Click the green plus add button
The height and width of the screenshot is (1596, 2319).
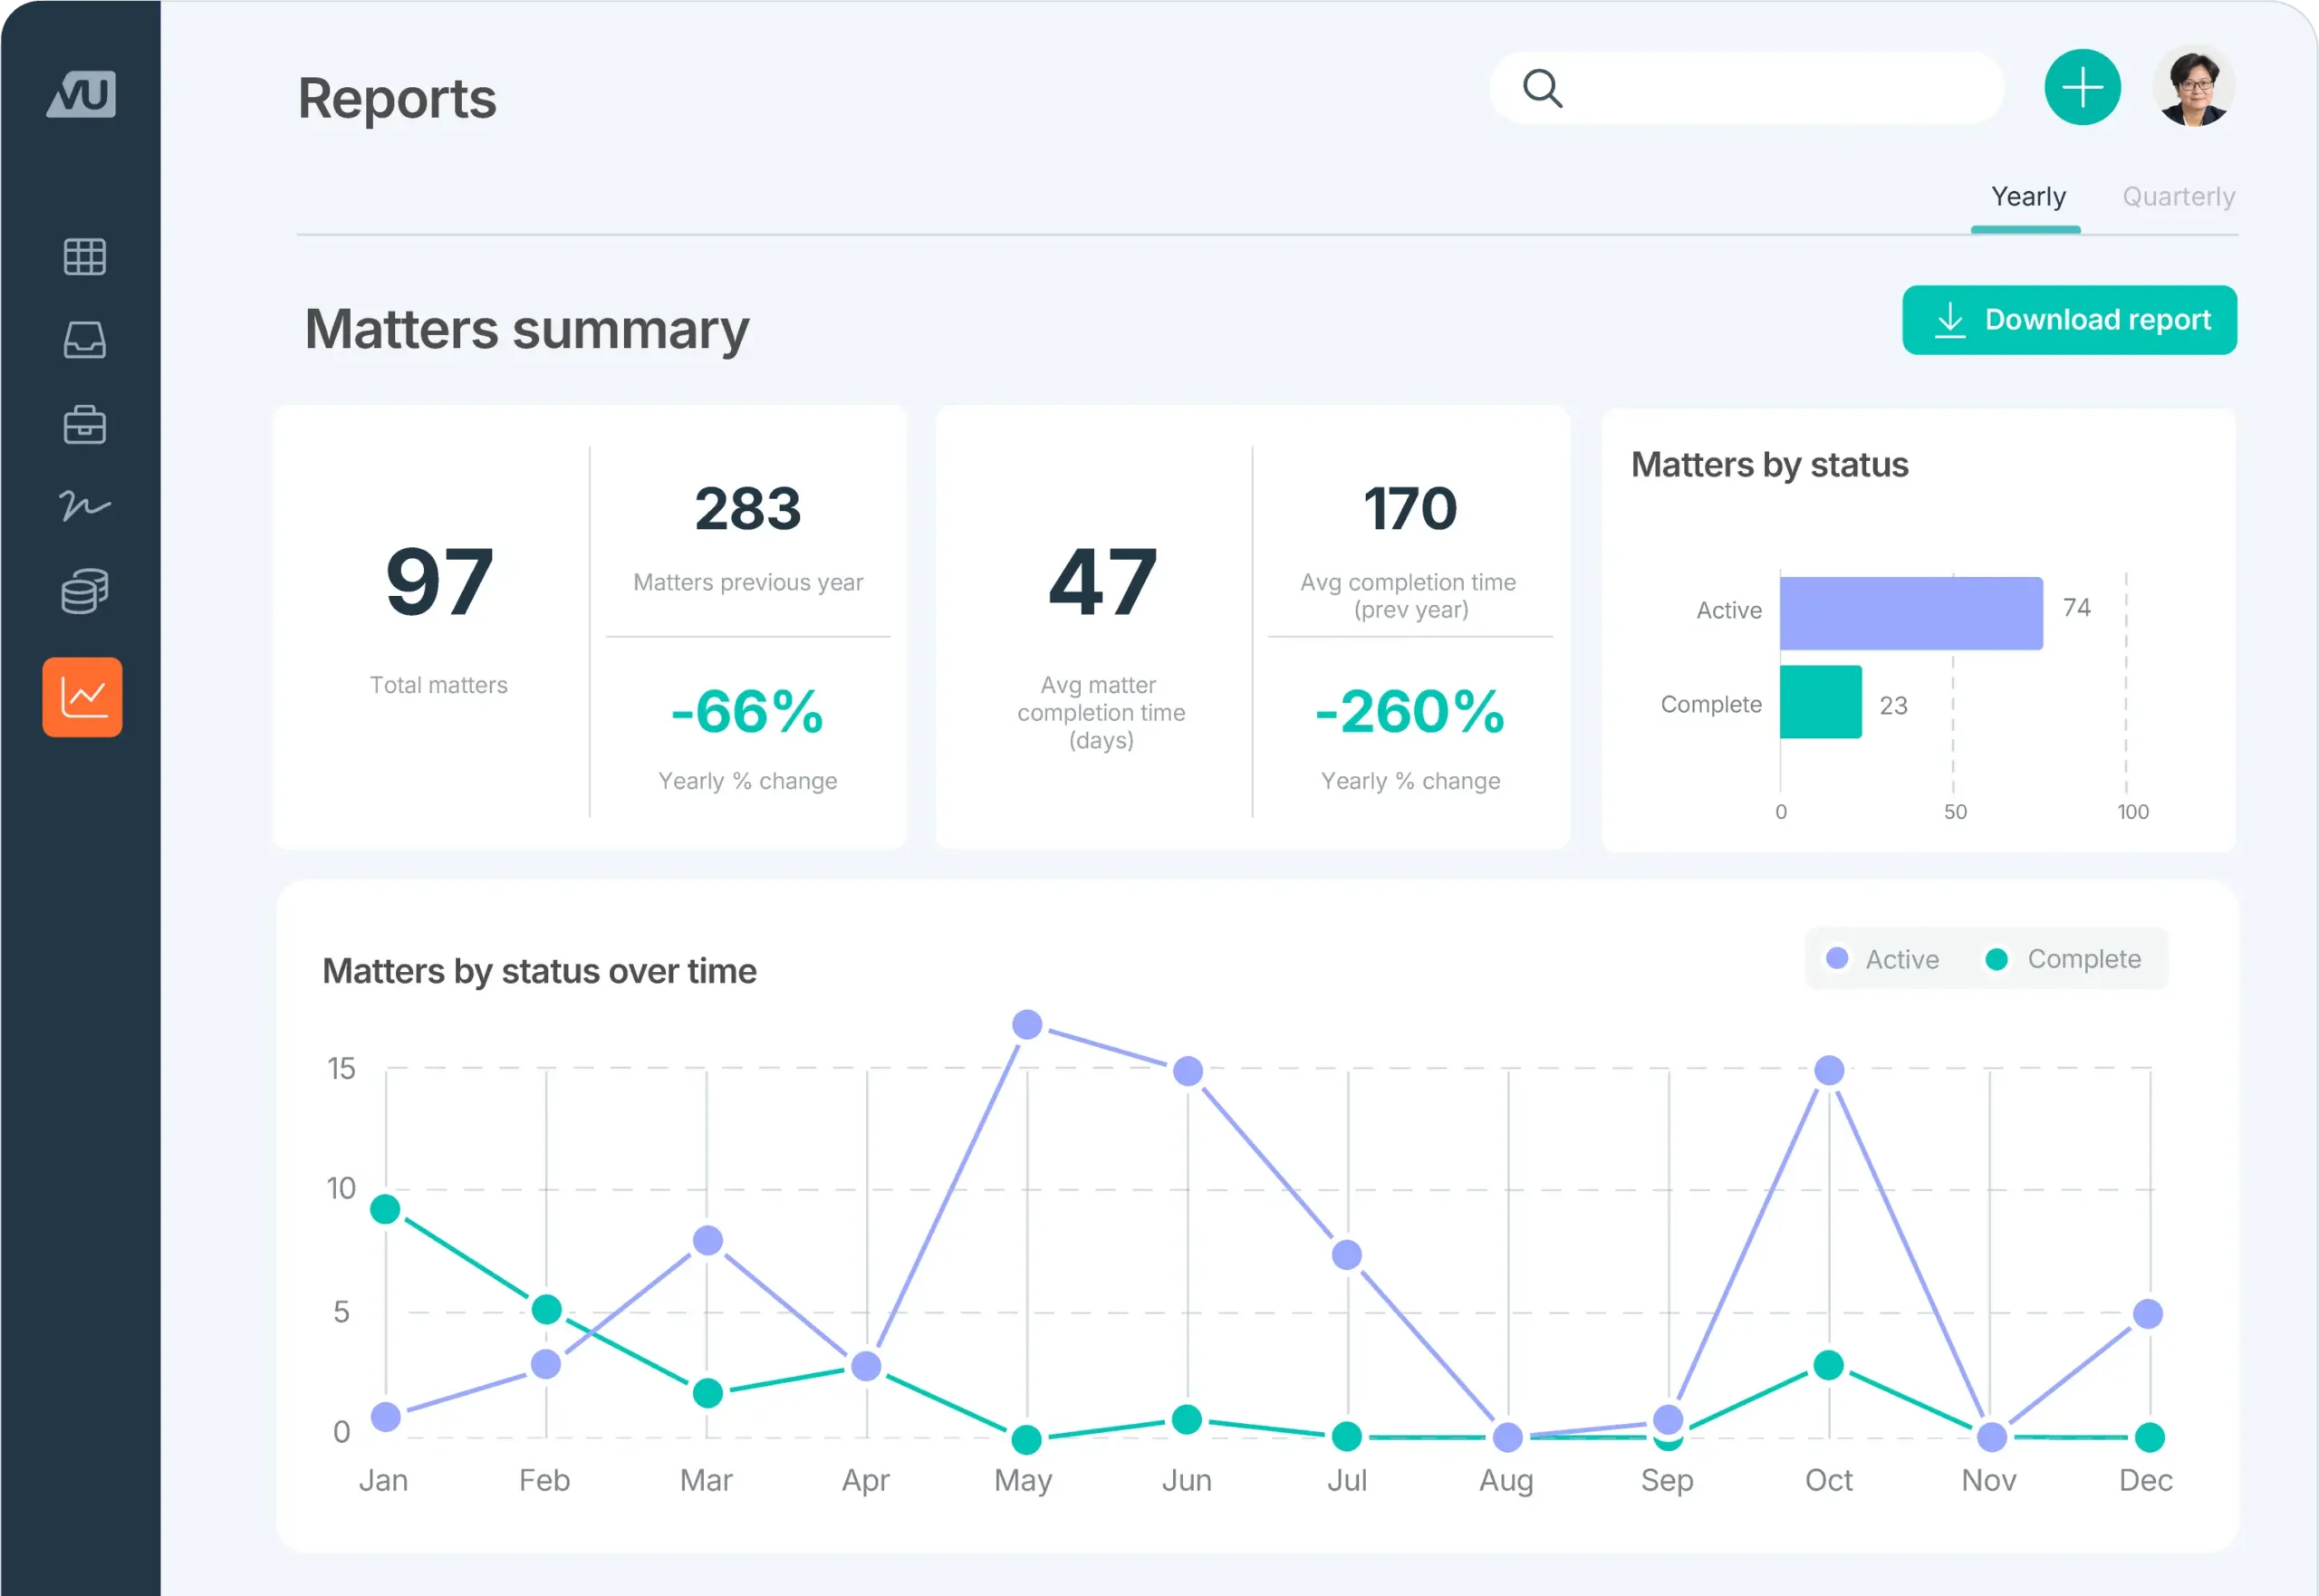pyautogui.click(x=2082, y=87)
